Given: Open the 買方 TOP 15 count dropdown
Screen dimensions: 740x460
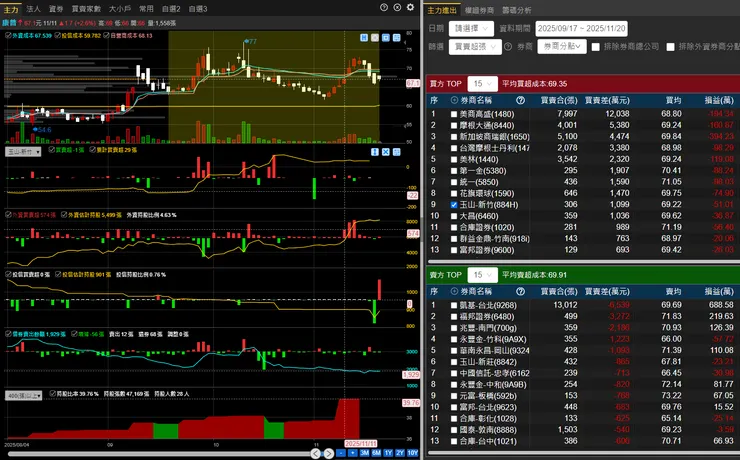Looking at the screenshot, I should [482, 84].
